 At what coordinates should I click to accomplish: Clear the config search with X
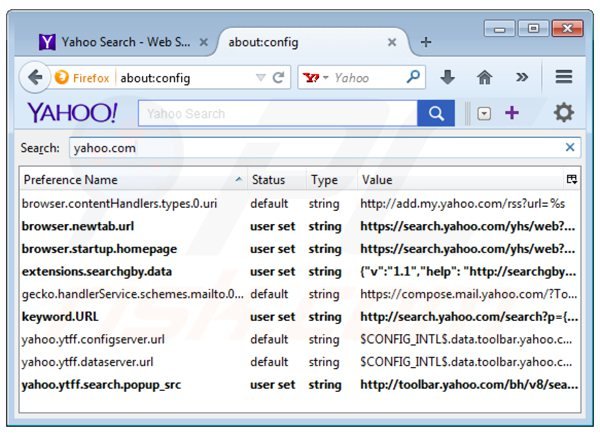tap(570, 147)
